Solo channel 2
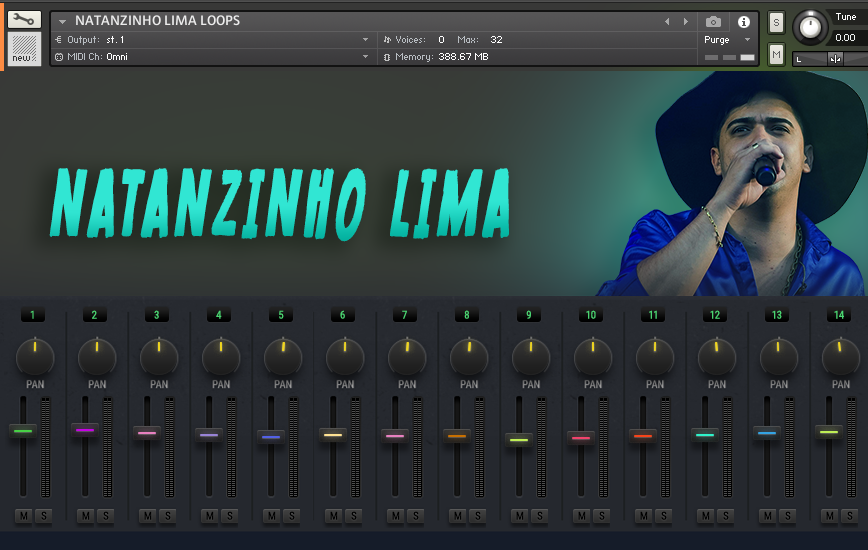868x550 pixels. click(x=106, y=516)
